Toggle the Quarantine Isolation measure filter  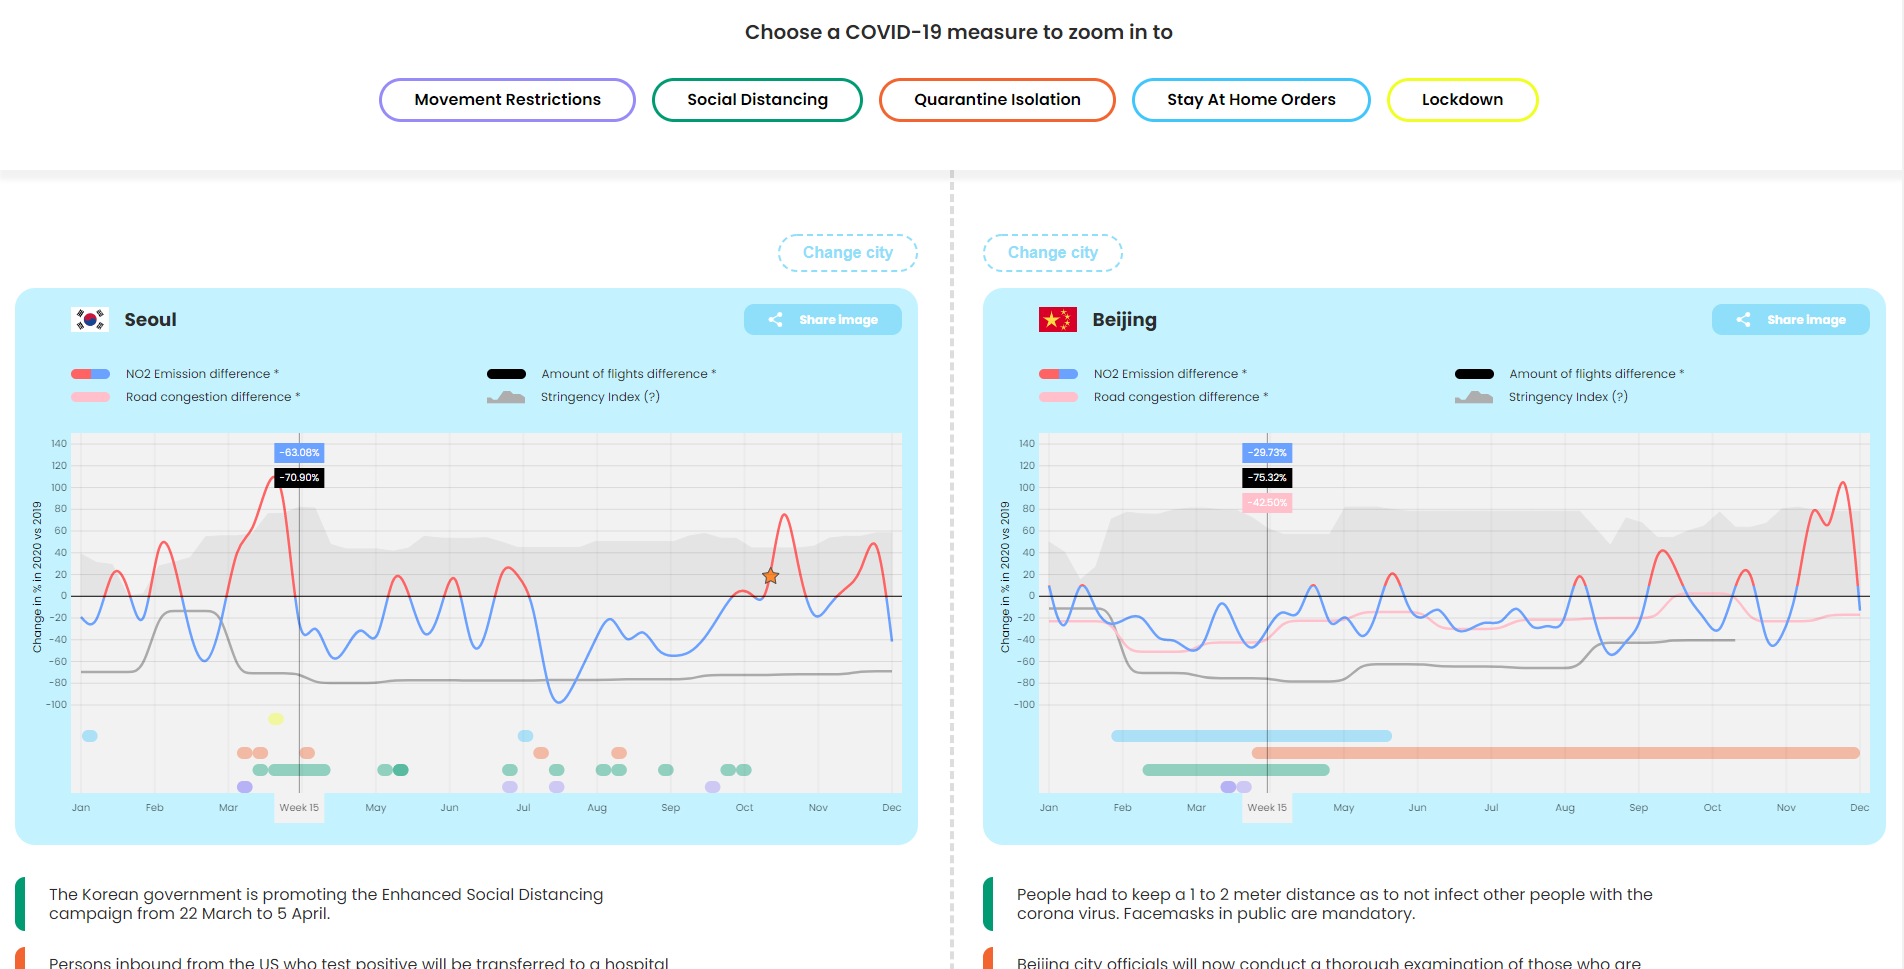[997, 100]
